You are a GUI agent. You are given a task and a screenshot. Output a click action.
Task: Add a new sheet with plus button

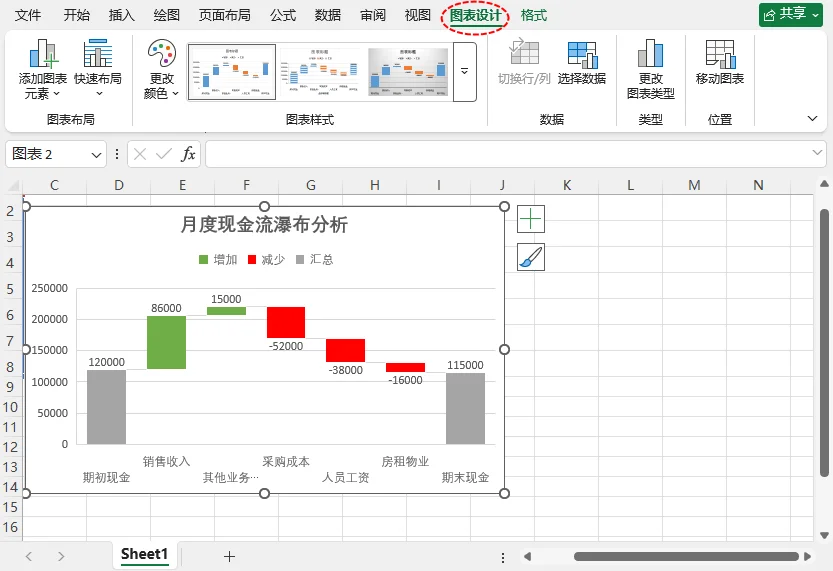coord(229,556)
